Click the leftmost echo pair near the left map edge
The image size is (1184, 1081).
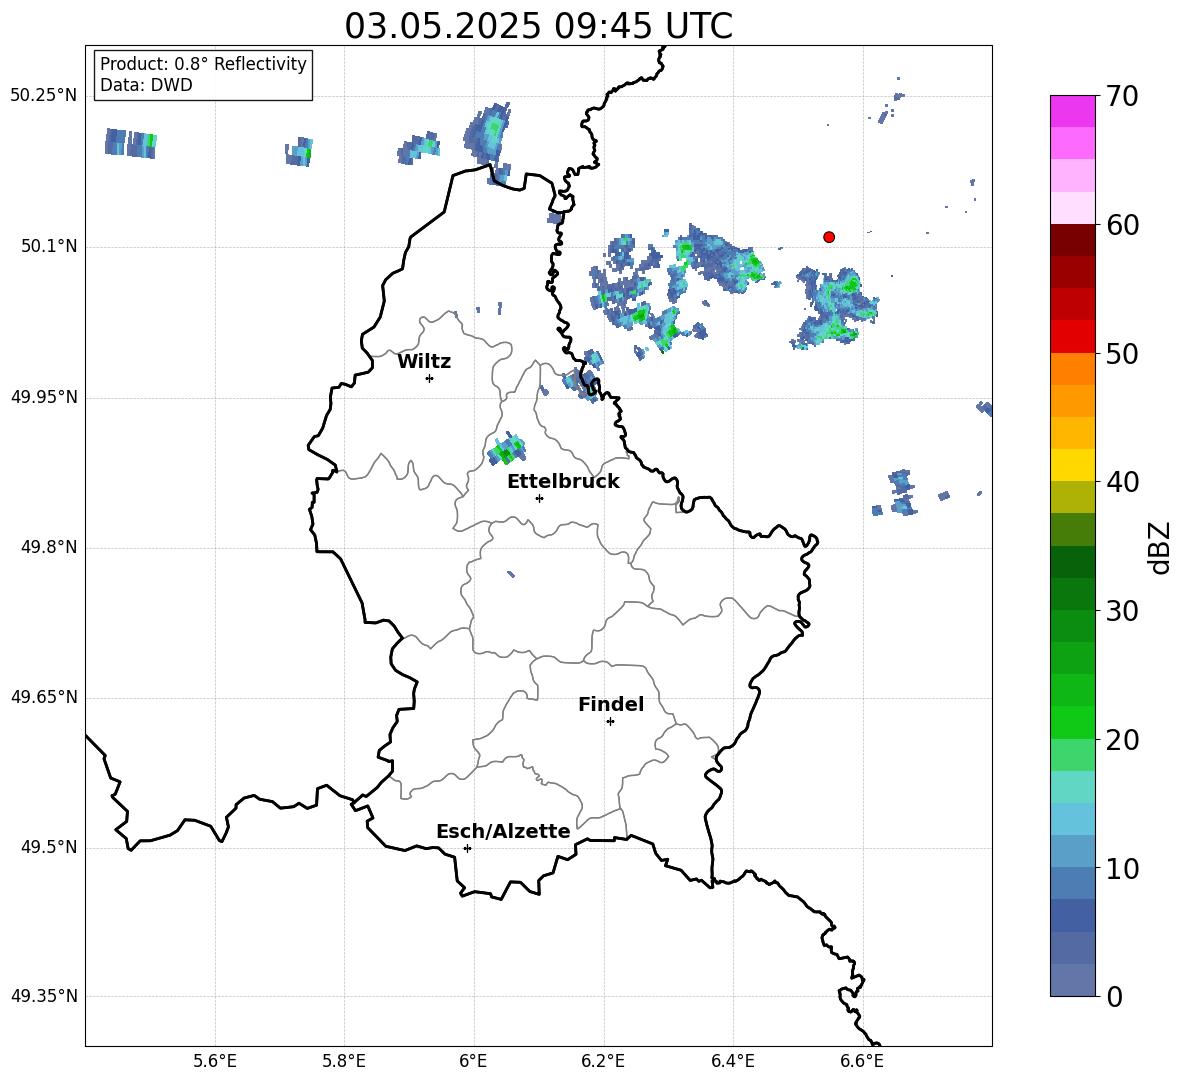131,143
